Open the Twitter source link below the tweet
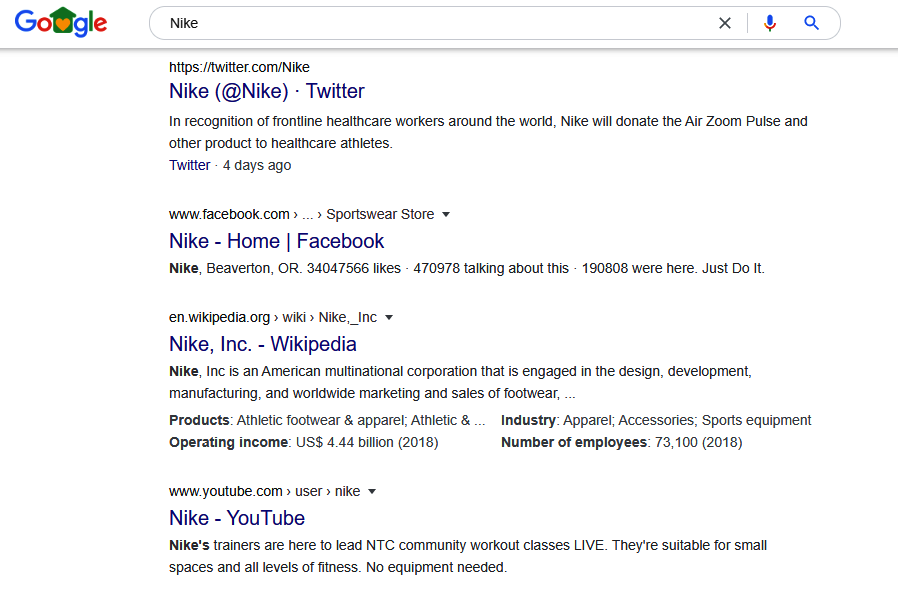 click(x=190, y=165)
